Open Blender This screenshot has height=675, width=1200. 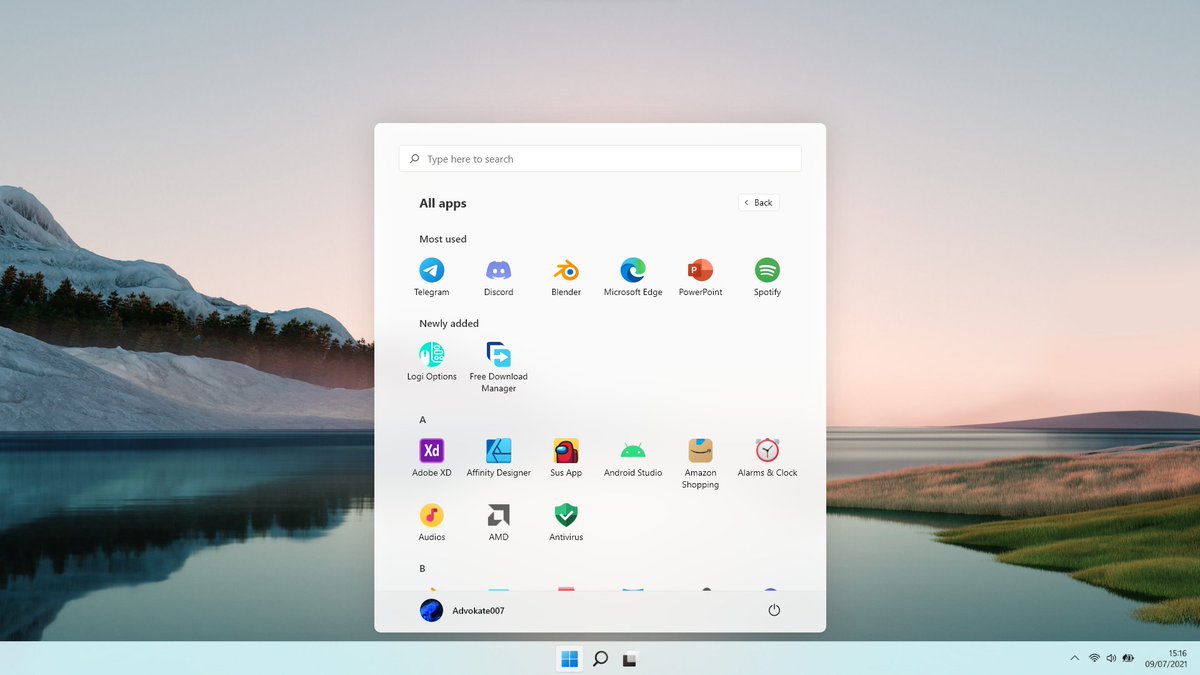pyautogui.click(x=566, y=277)
